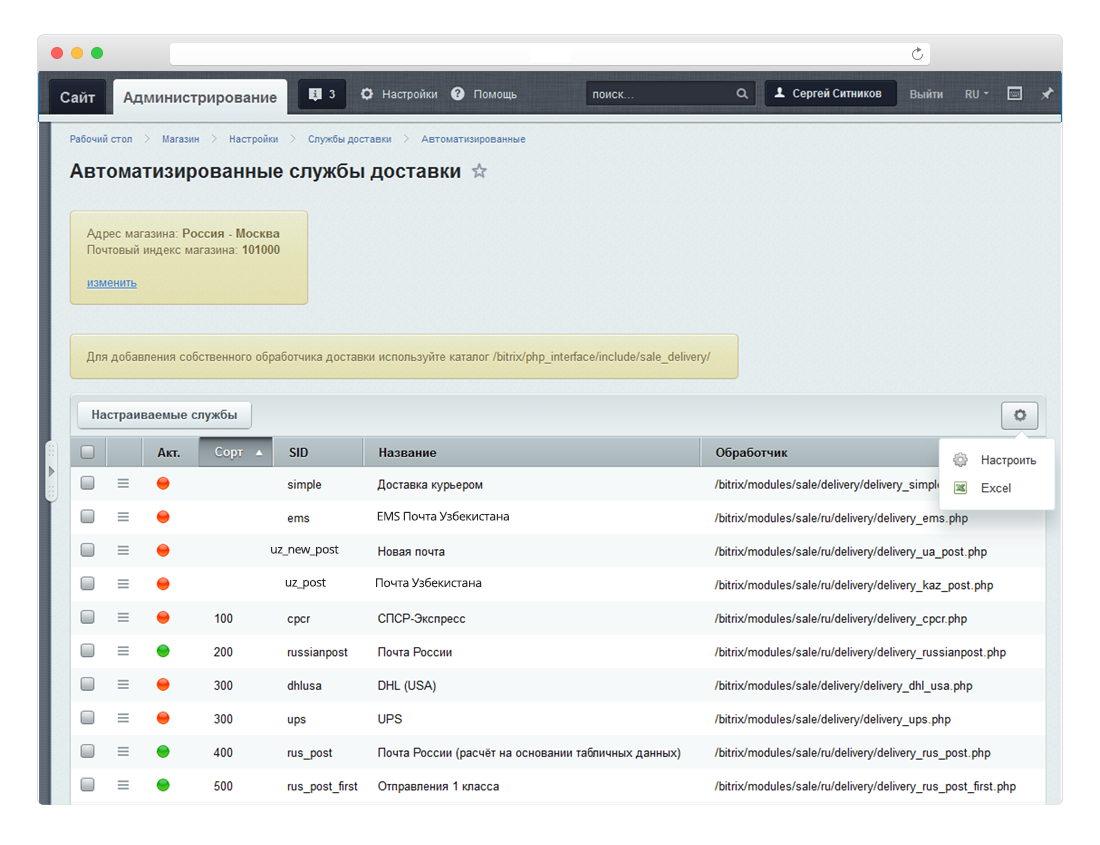Click the gear settings icon above table
This screenshot has height=845, width=1100.
[x=1019, y=415]
